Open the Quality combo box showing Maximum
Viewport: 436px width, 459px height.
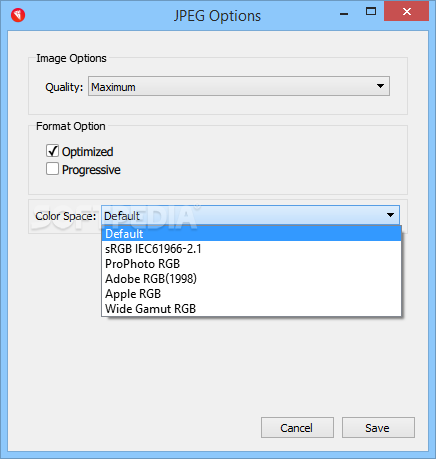[x=239, y=86]
